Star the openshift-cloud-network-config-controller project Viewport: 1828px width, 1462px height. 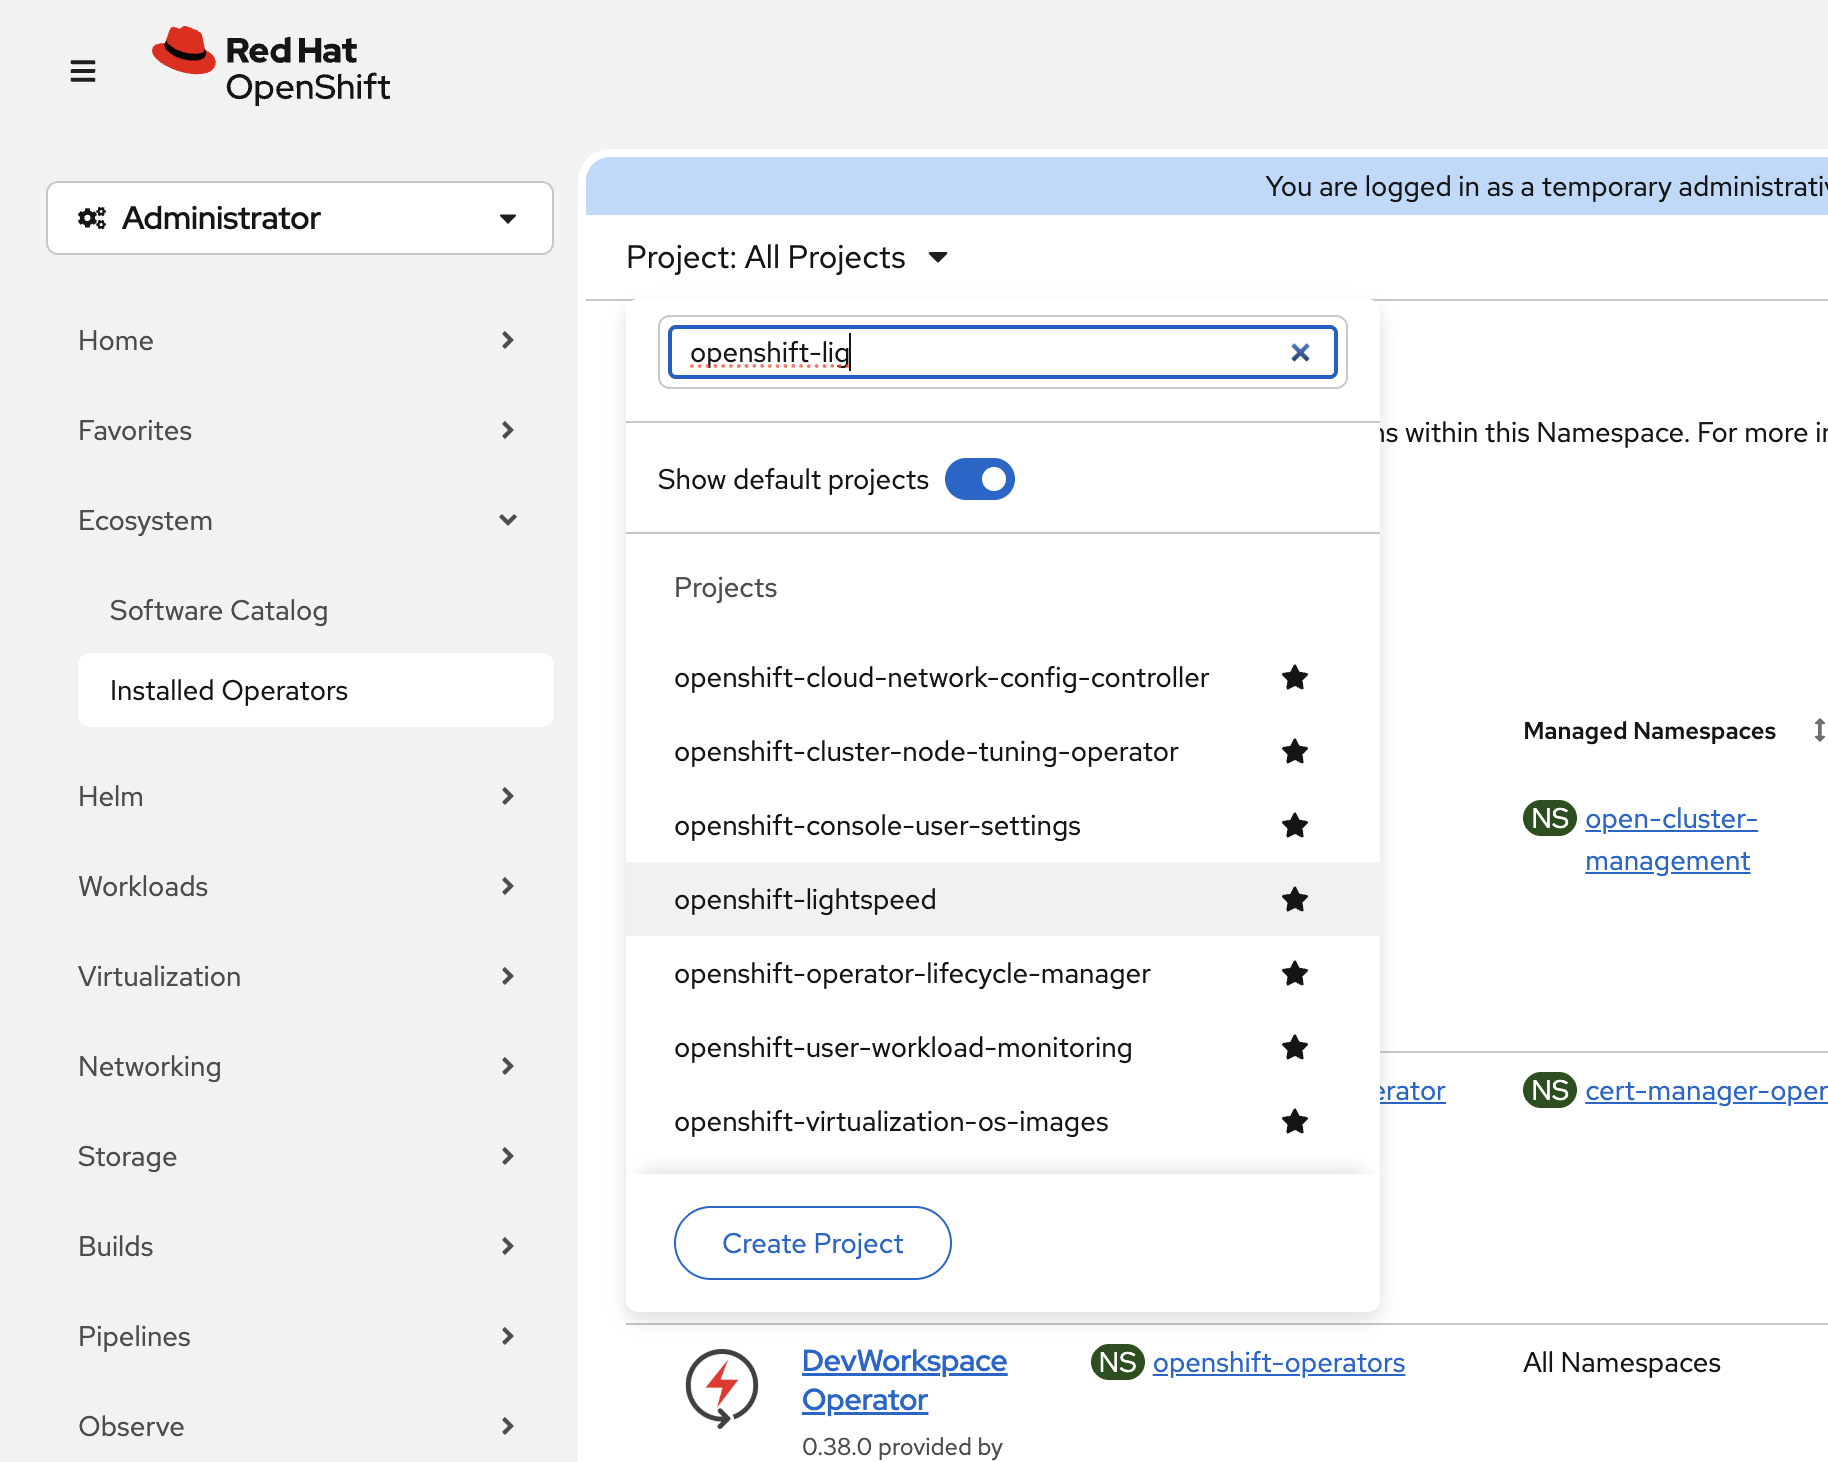1295,677
